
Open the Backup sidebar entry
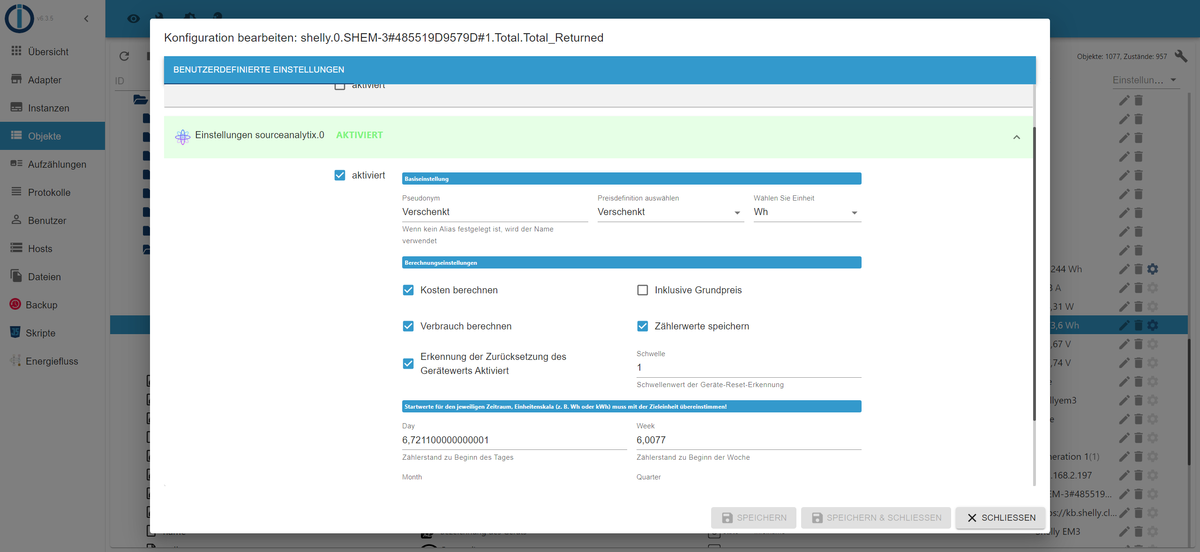[x=52, y=305]
